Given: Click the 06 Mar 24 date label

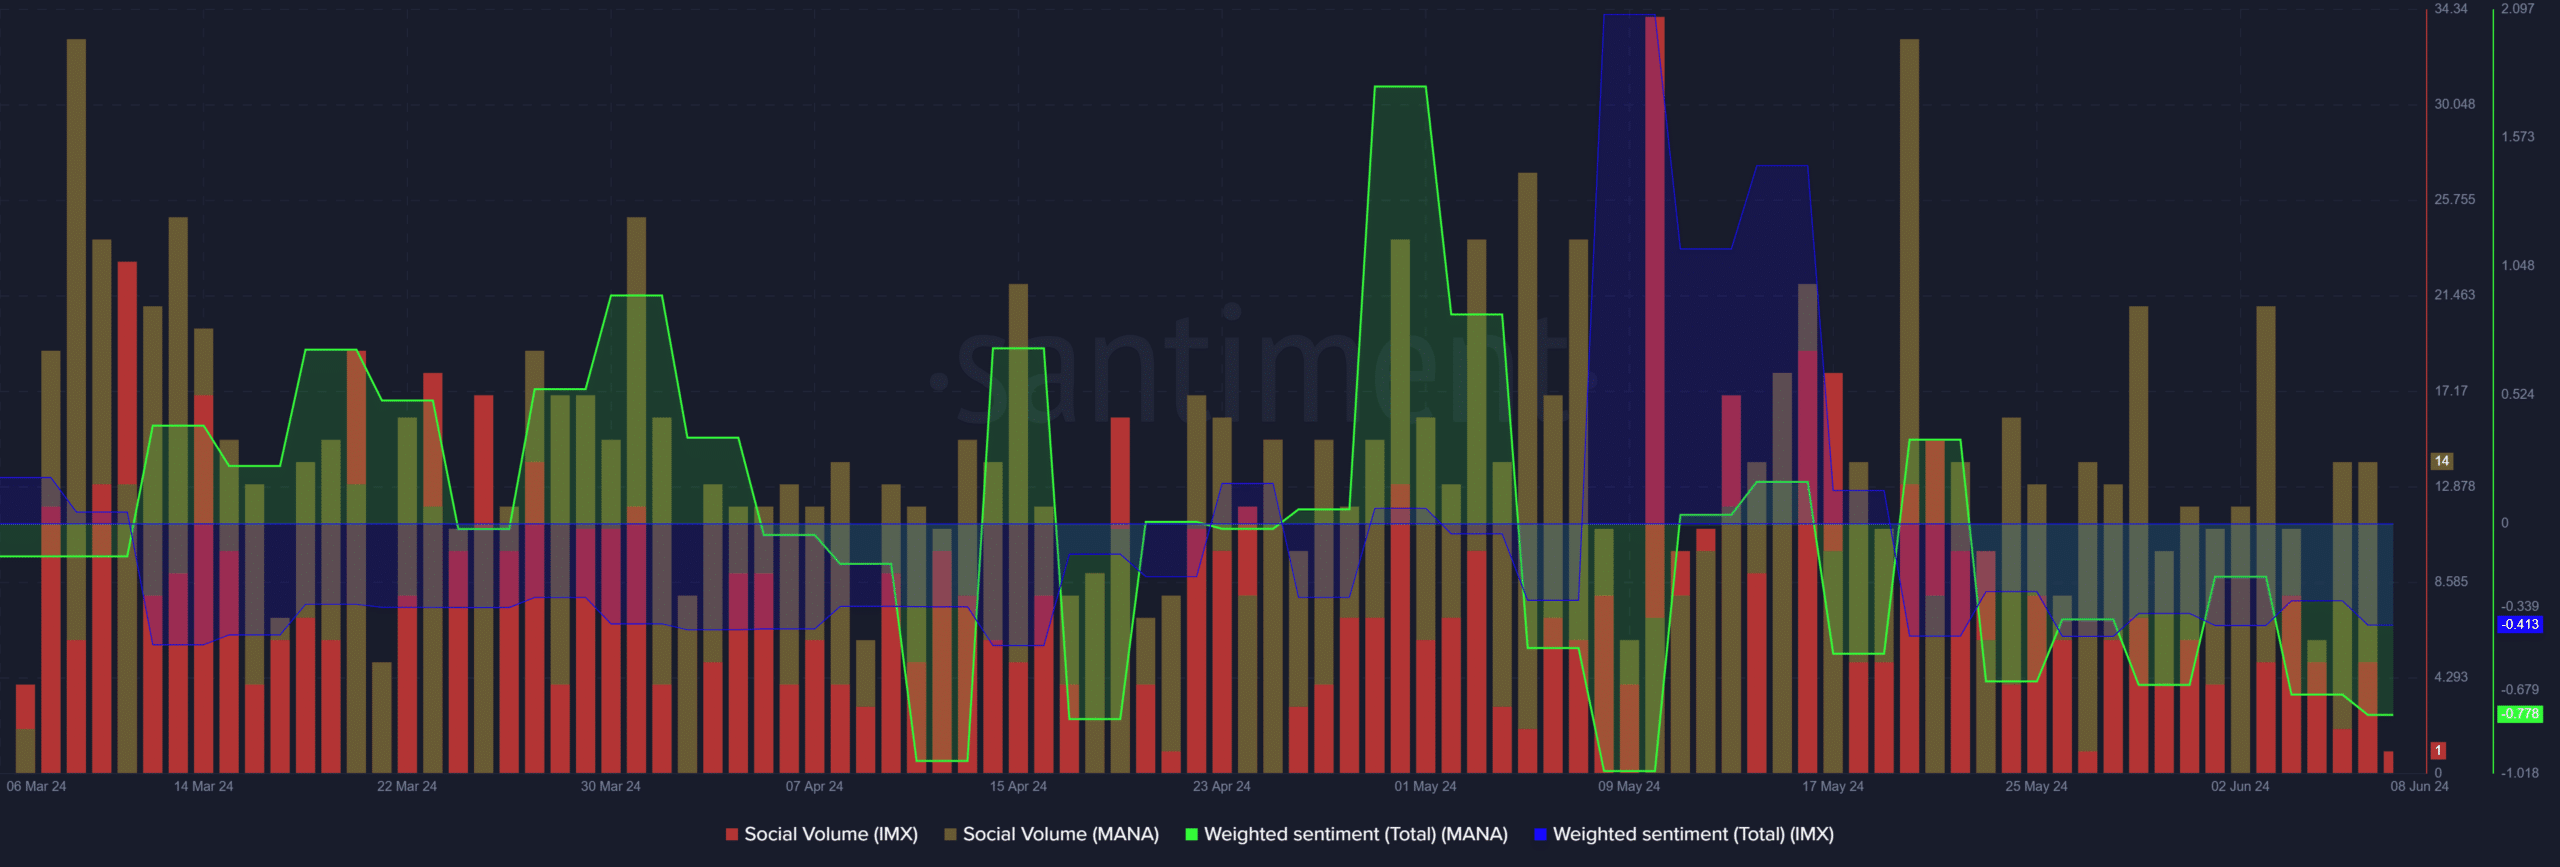Looking at the screenshot, I should [x=36, y=787].
